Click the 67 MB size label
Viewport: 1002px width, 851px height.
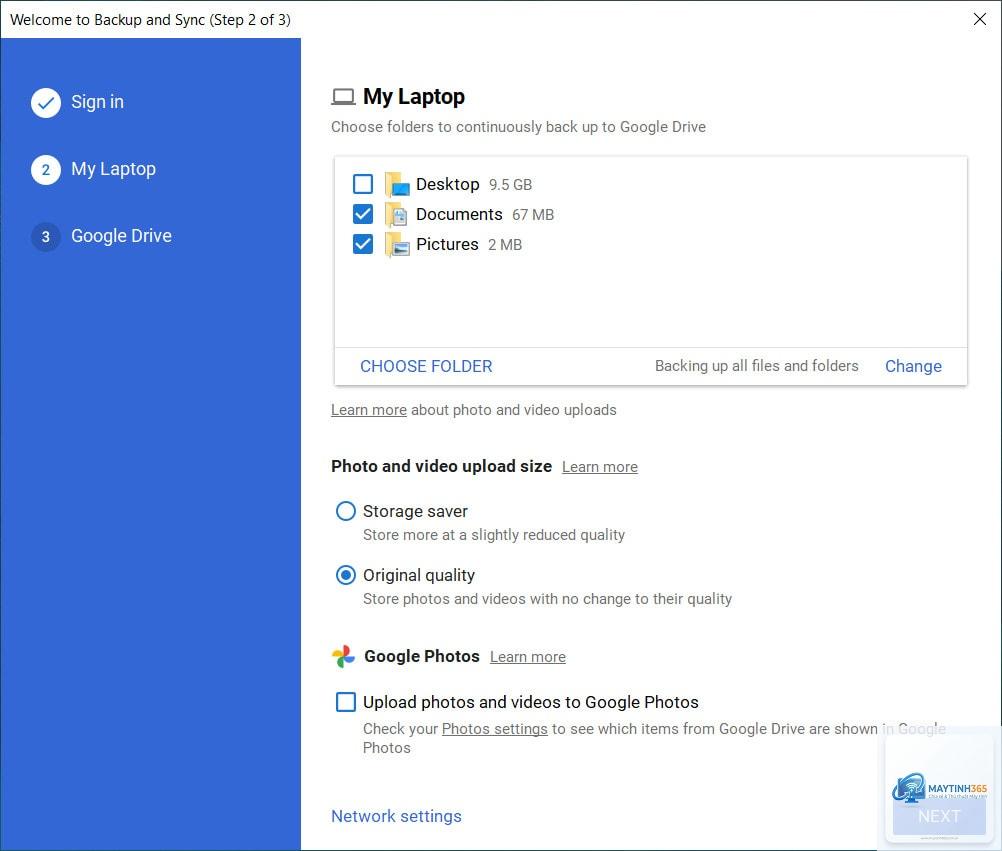click(x=533, y=215)
